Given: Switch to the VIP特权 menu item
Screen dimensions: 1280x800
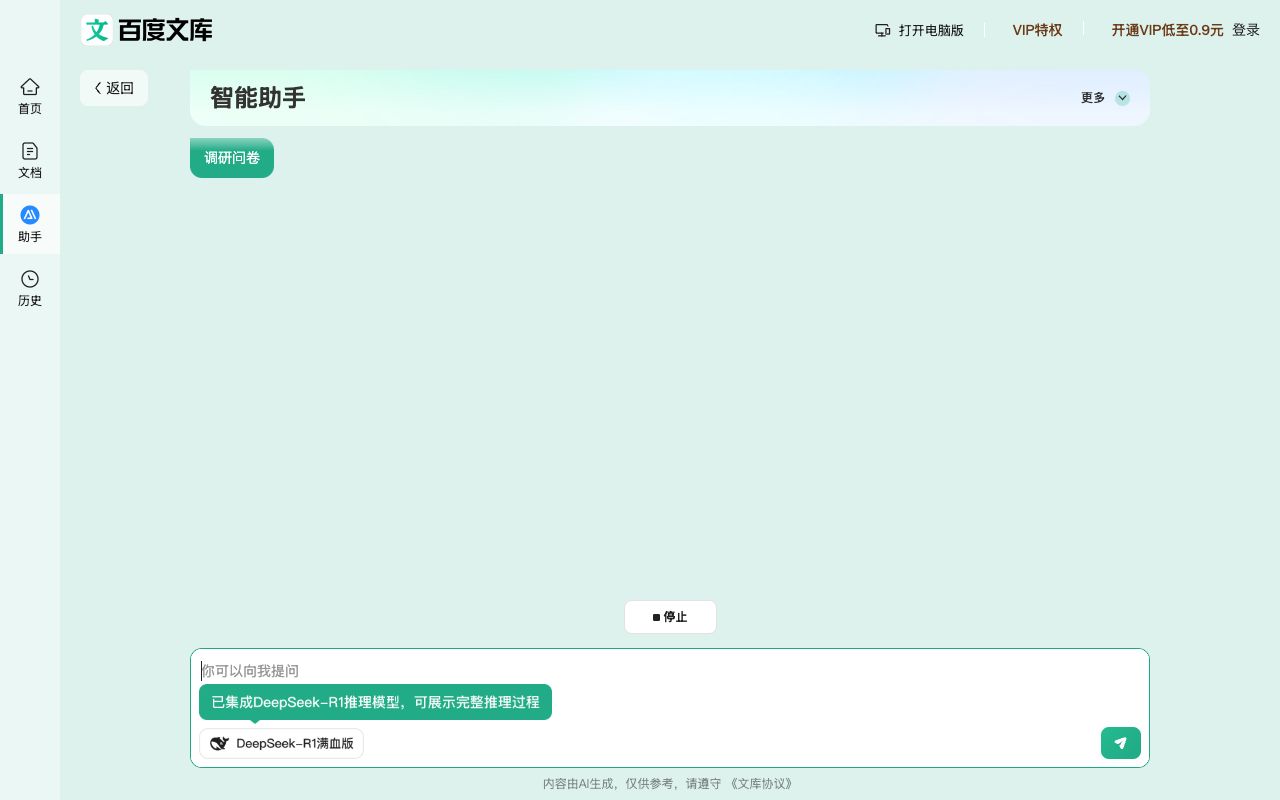Looking at the screenshot, I should pos(1037,30).
